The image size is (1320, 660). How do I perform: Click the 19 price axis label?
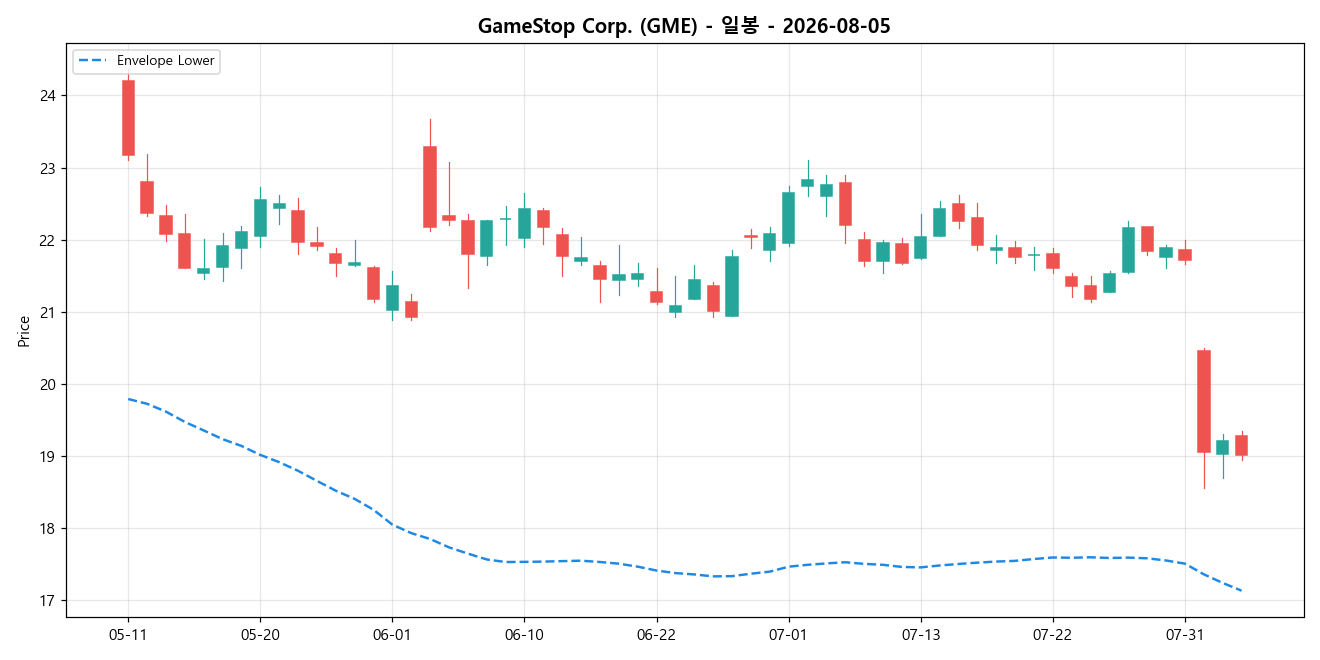pos(48,457)
